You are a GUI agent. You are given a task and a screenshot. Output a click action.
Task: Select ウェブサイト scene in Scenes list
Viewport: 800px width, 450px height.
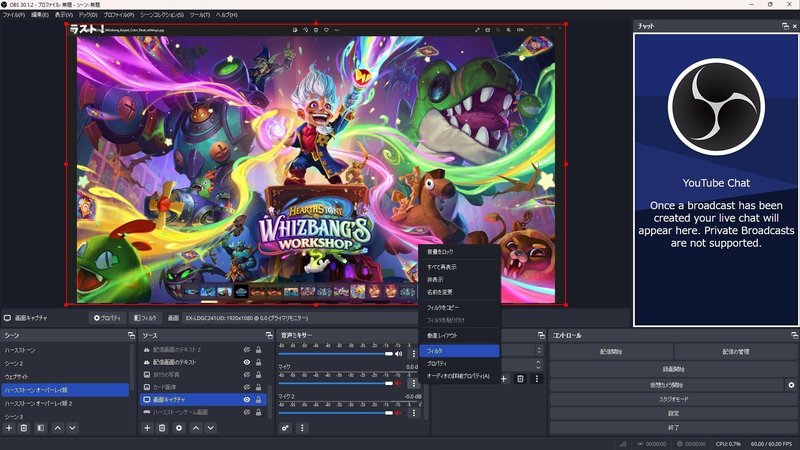coord(65,377)
